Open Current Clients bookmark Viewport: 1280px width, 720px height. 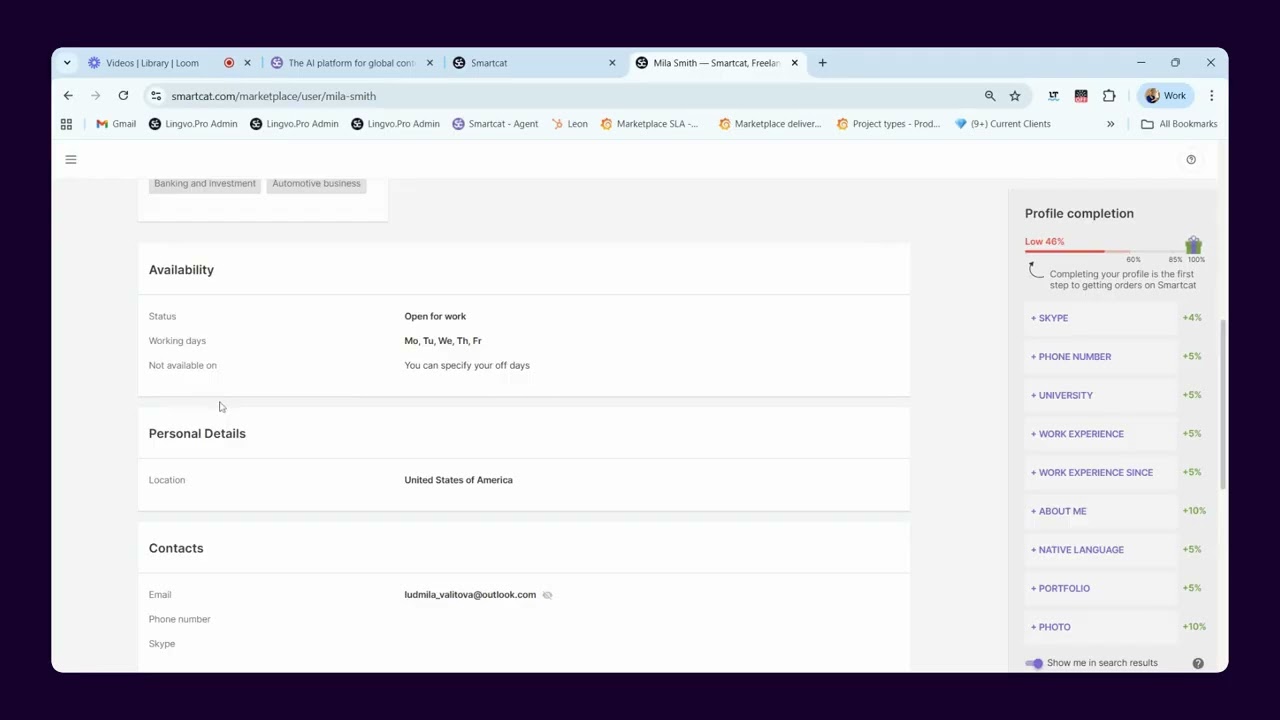pyautogui.click(x=1003, y=124)
